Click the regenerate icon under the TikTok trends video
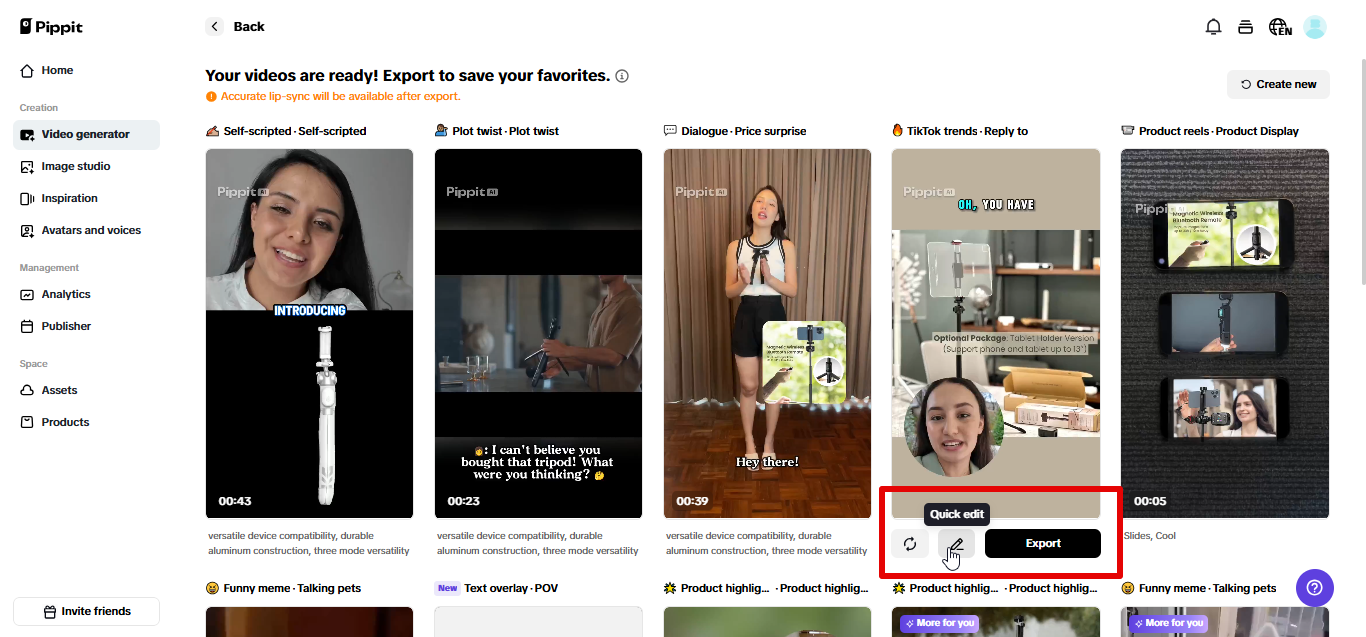 click(x=910, y=544)
